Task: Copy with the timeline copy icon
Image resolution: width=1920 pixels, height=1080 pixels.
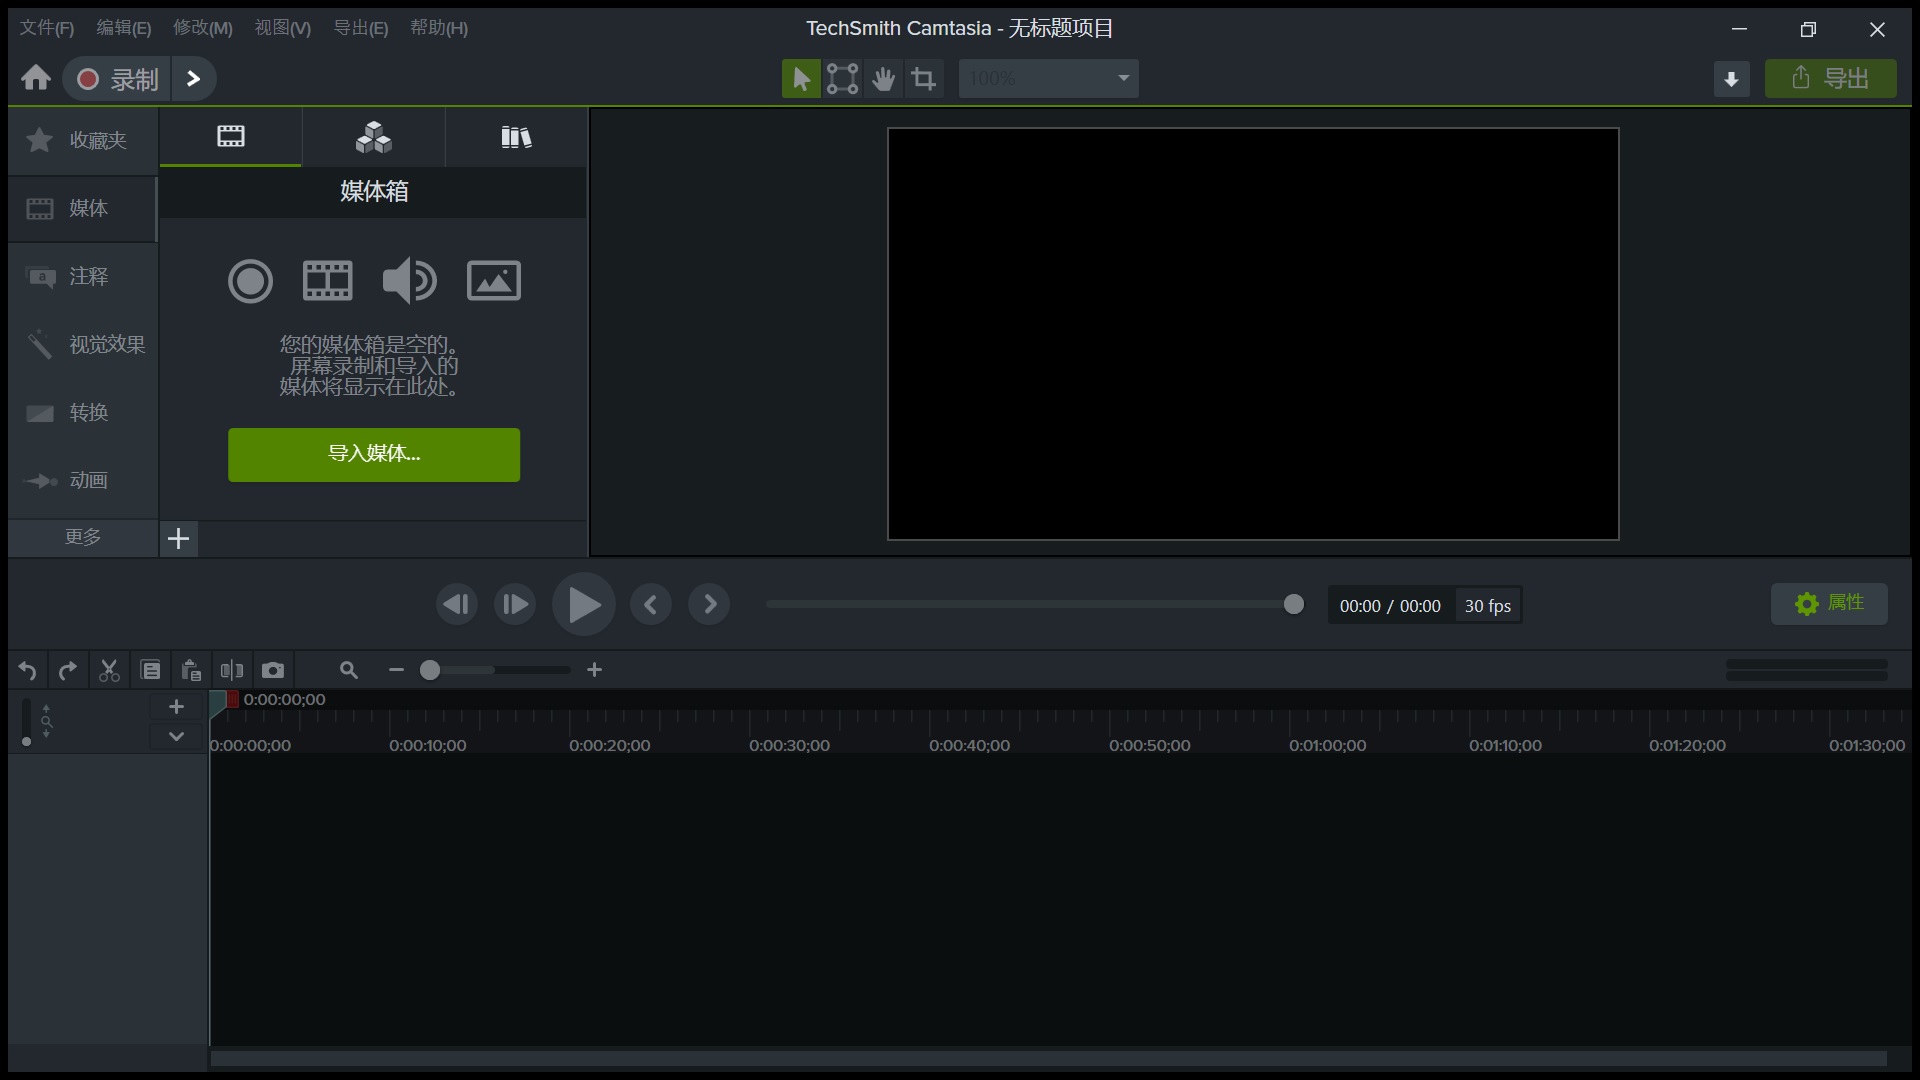Action: [151, 671]
